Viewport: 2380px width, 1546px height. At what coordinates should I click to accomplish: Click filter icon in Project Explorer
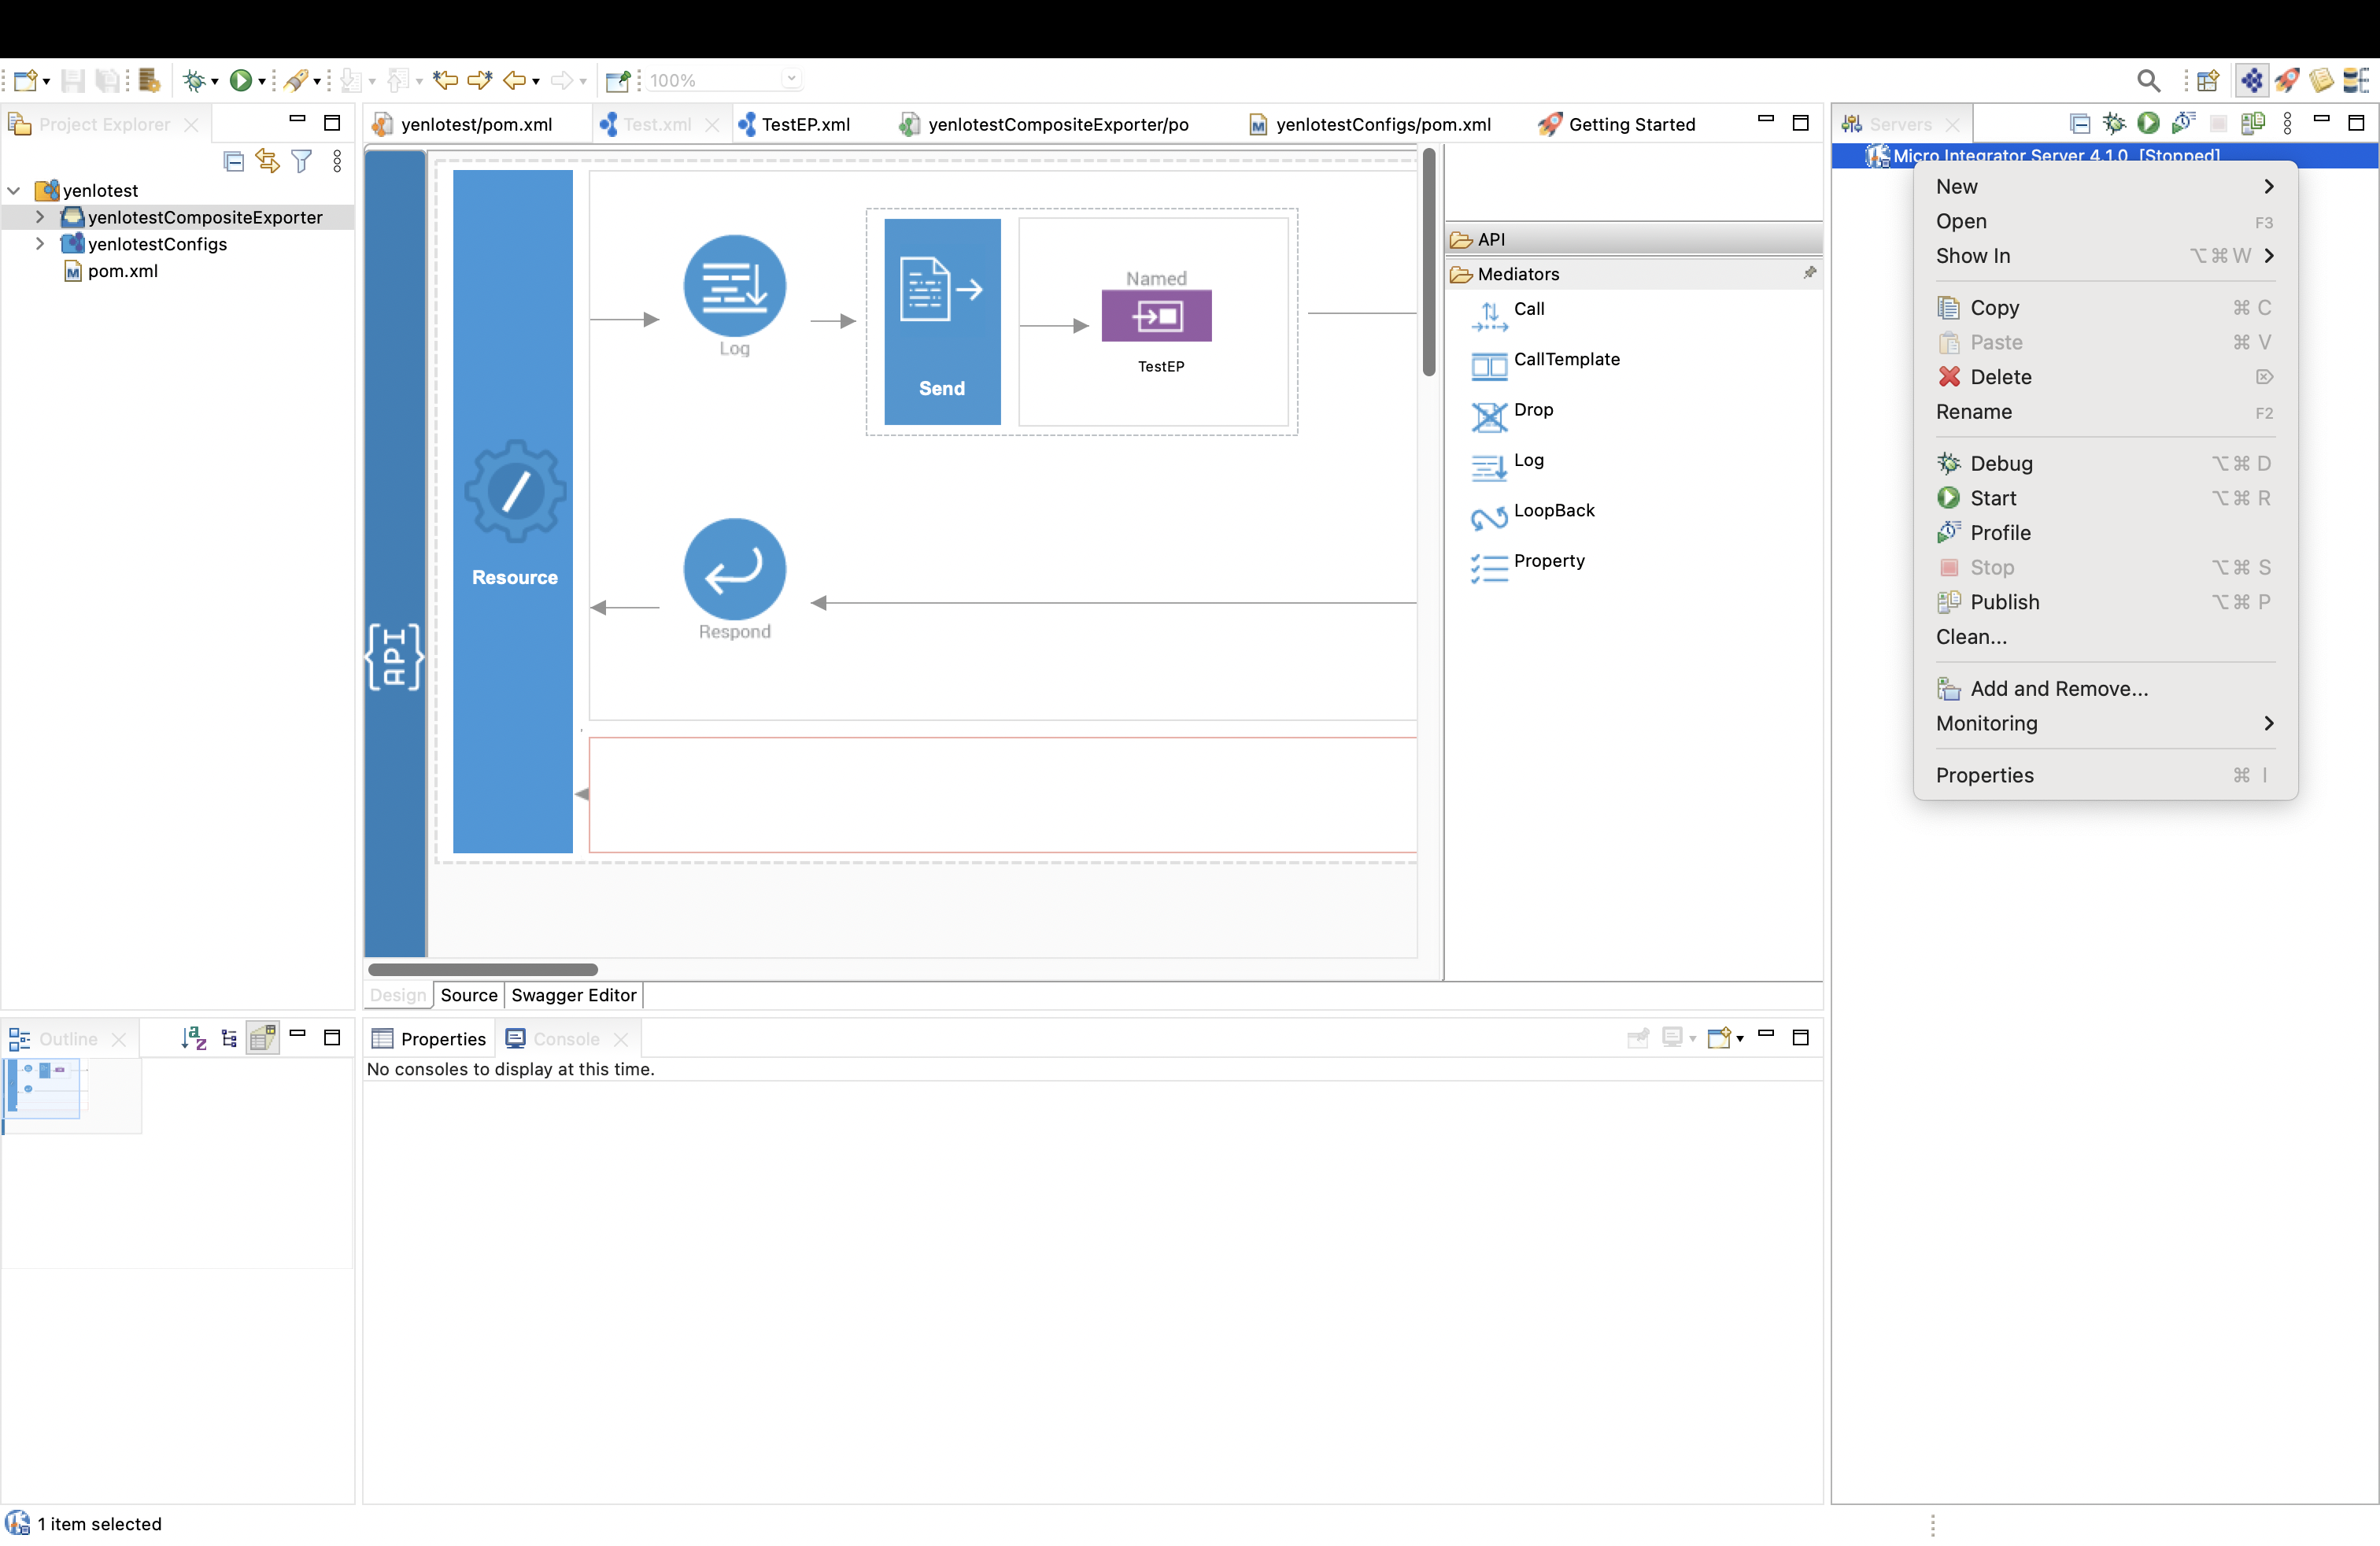pos(301,161)
